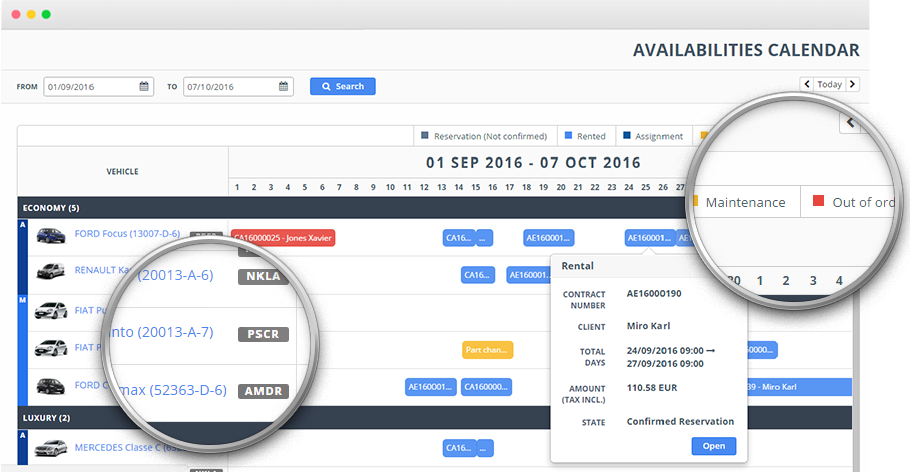This screenshot has height=472, width=910.
Task: Select AE160001... booking on FORD C-max row
Action: click(430, 387)
